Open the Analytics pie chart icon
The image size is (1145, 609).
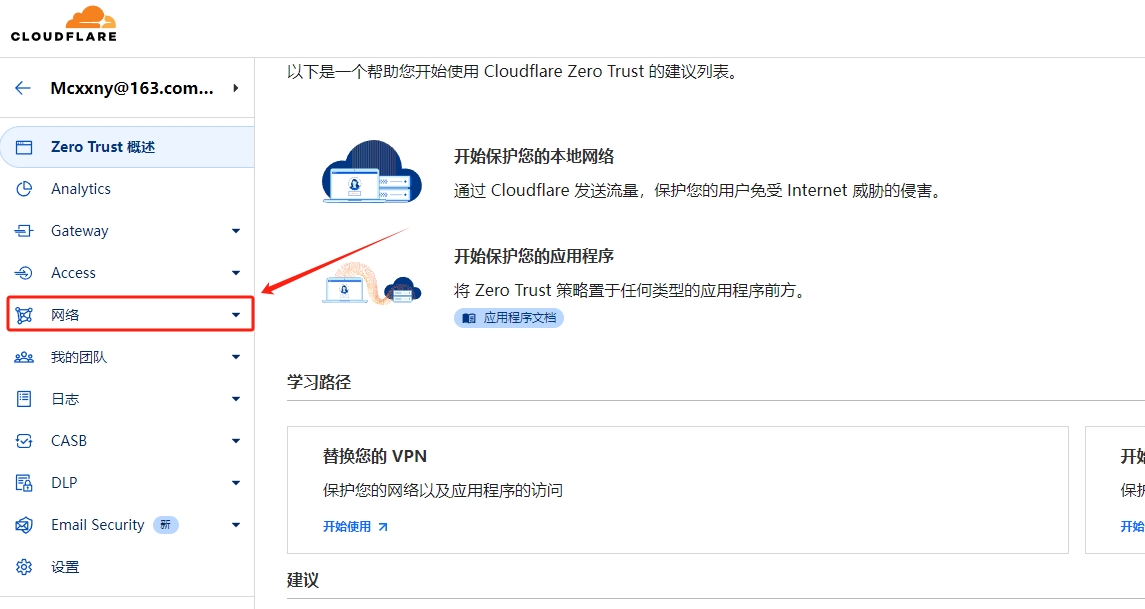coord(24,189)
